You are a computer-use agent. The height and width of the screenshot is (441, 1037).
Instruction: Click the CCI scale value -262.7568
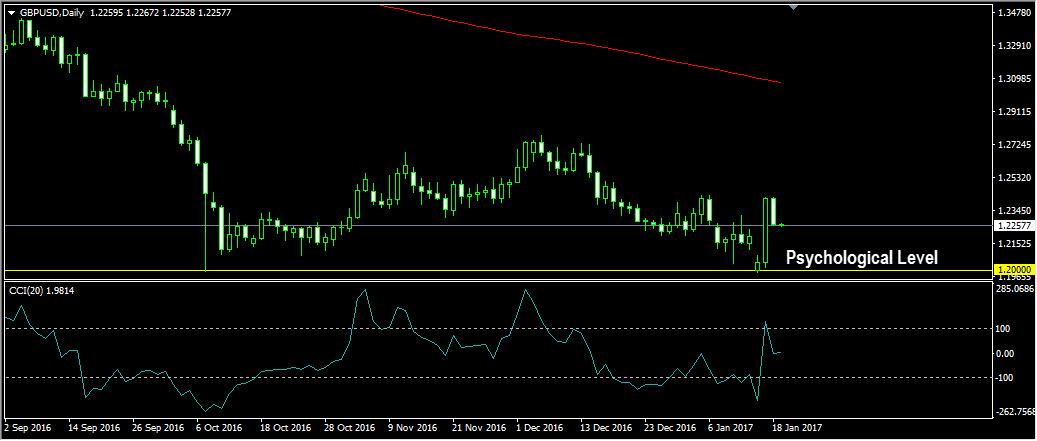[1015, 411]
